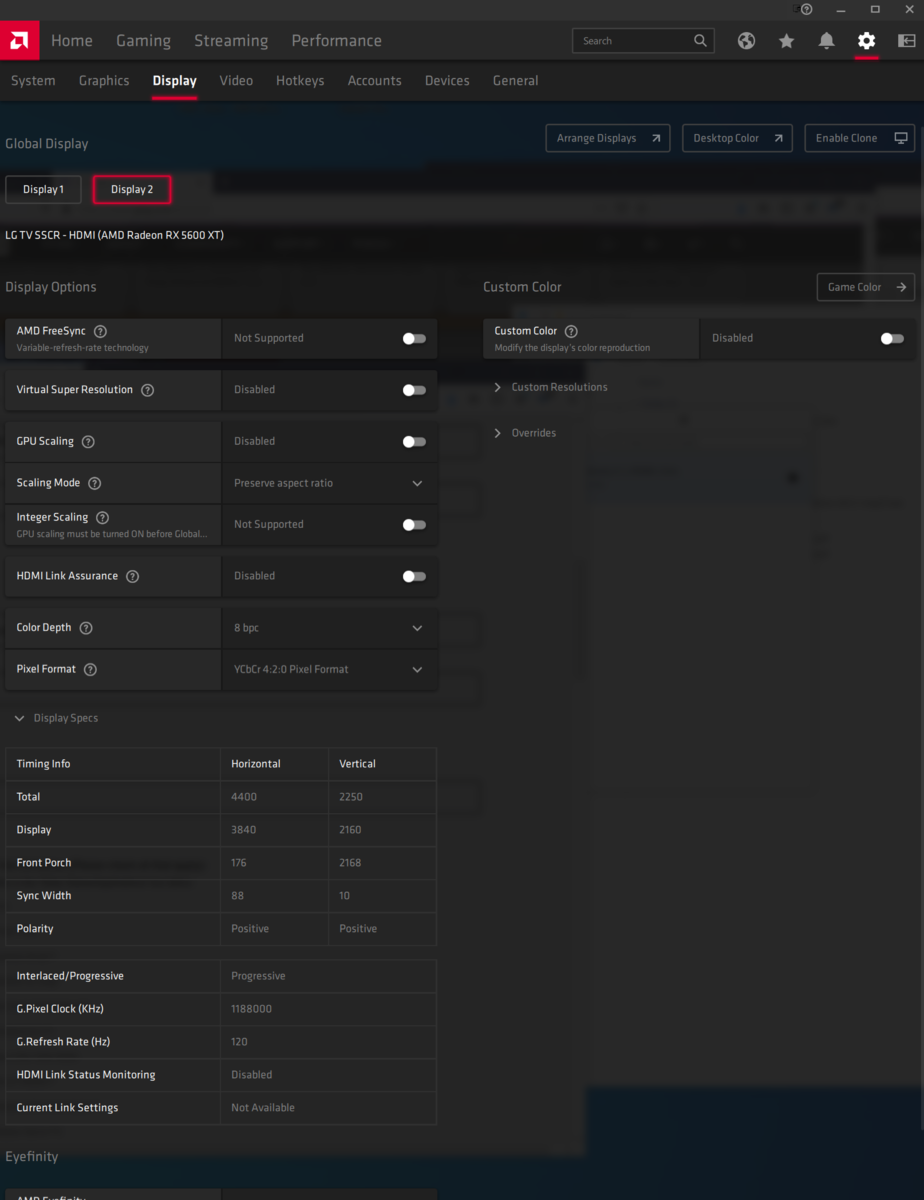Go to Gaming tab
This screenshot has width=924, height=1200.
143,41
